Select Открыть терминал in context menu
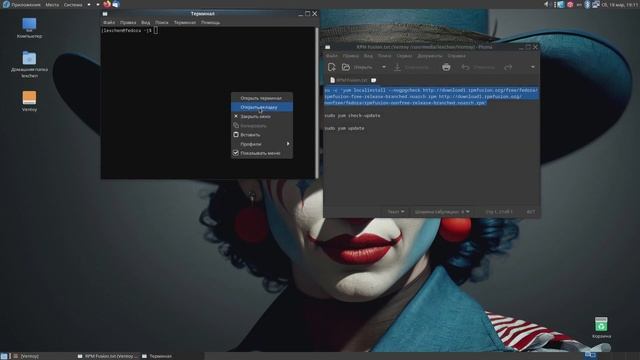The width and height of the screenshot is (640, 360). click(262, 98)
